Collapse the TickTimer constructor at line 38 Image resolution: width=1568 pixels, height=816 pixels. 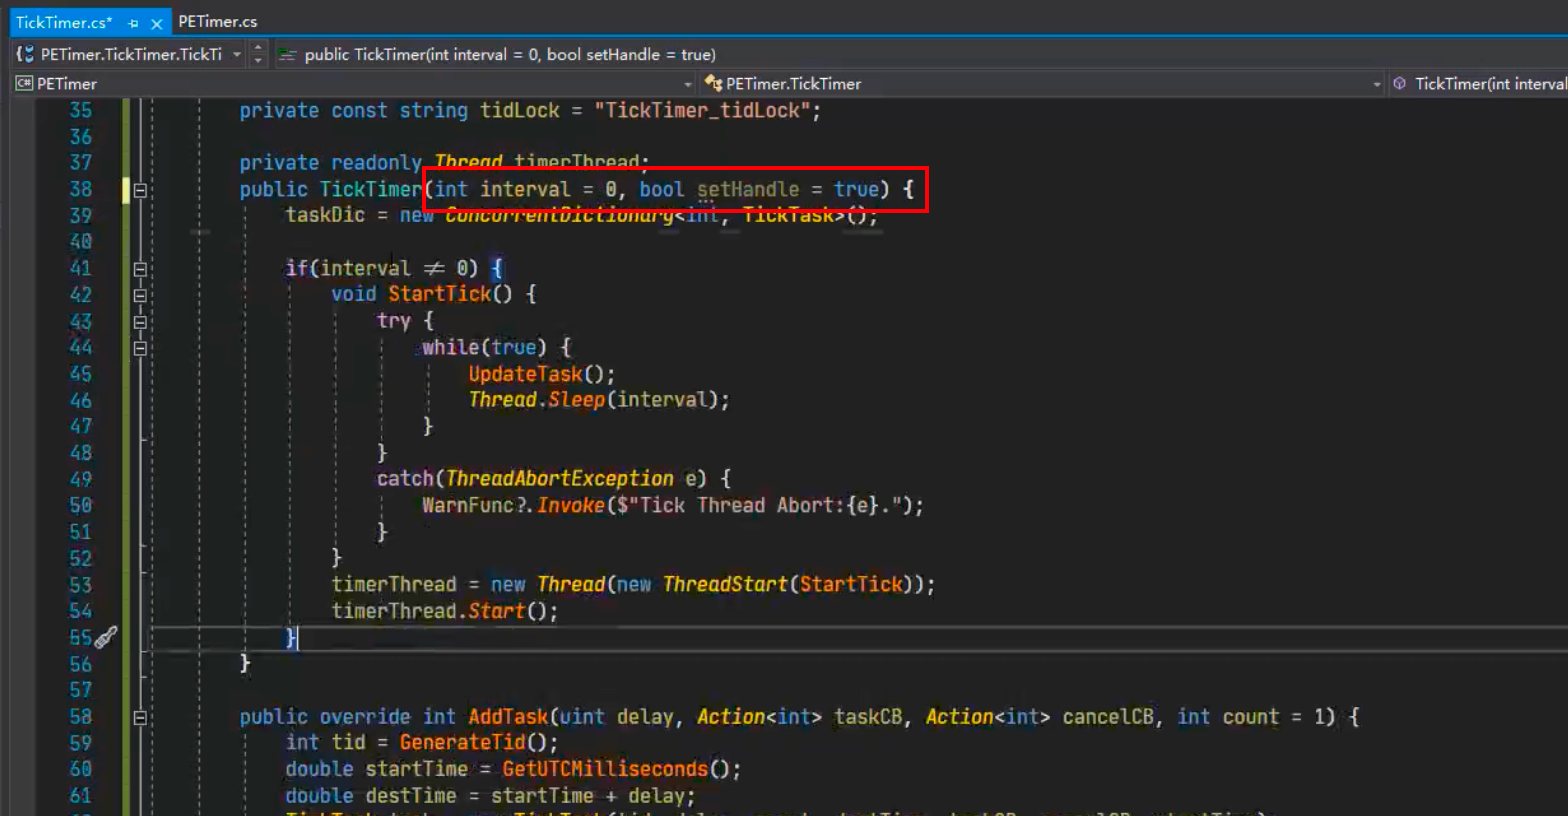point(140,190)
